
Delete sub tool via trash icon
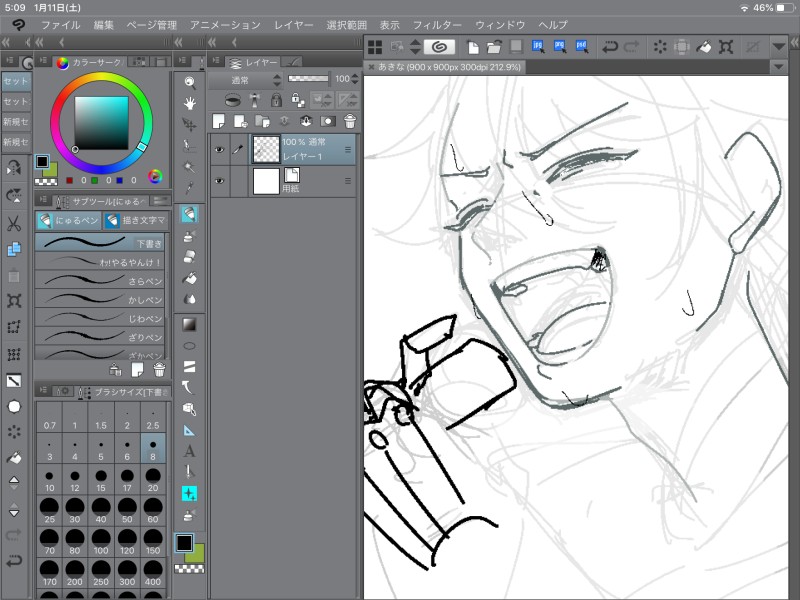tap(159, 369)
